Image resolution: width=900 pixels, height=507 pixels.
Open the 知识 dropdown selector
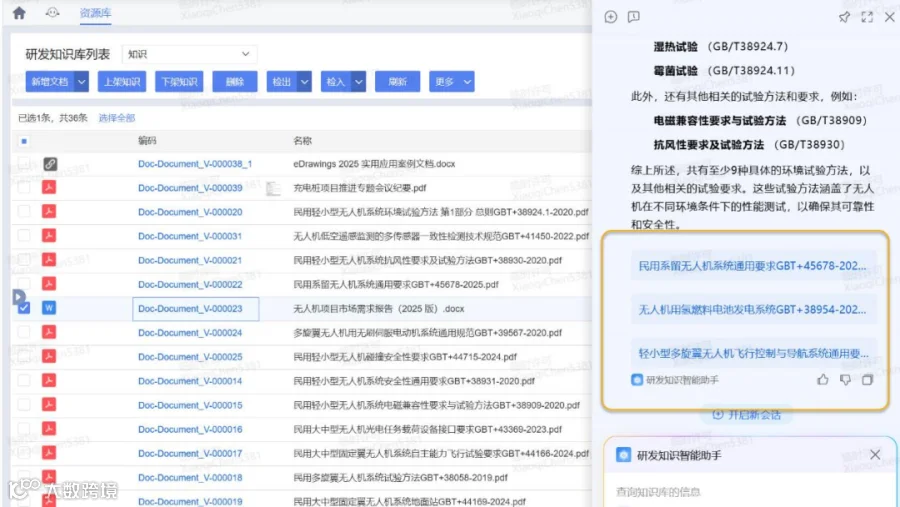tap(189, 54)
